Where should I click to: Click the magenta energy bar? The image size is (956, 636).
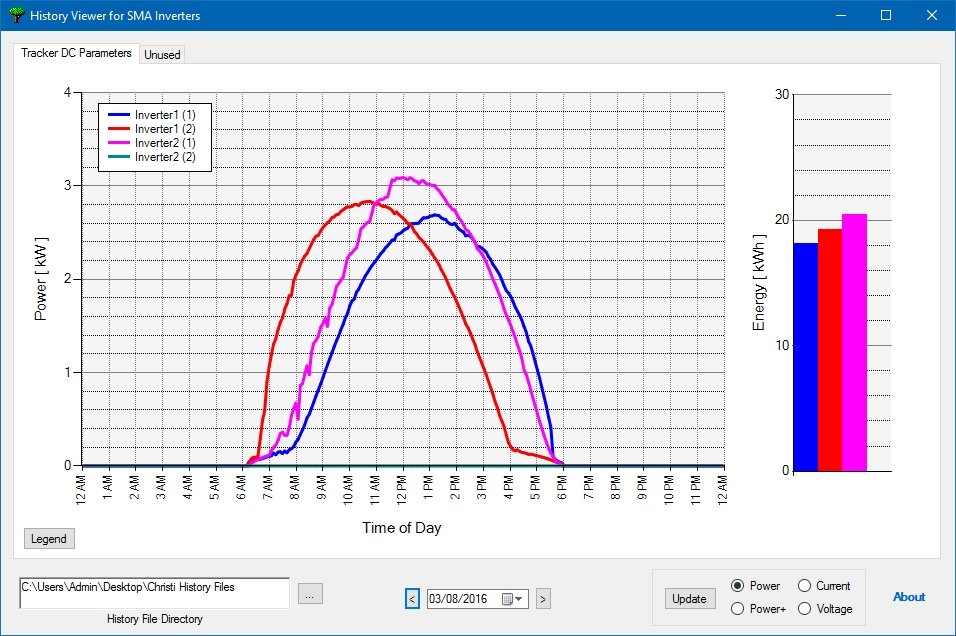854,343
